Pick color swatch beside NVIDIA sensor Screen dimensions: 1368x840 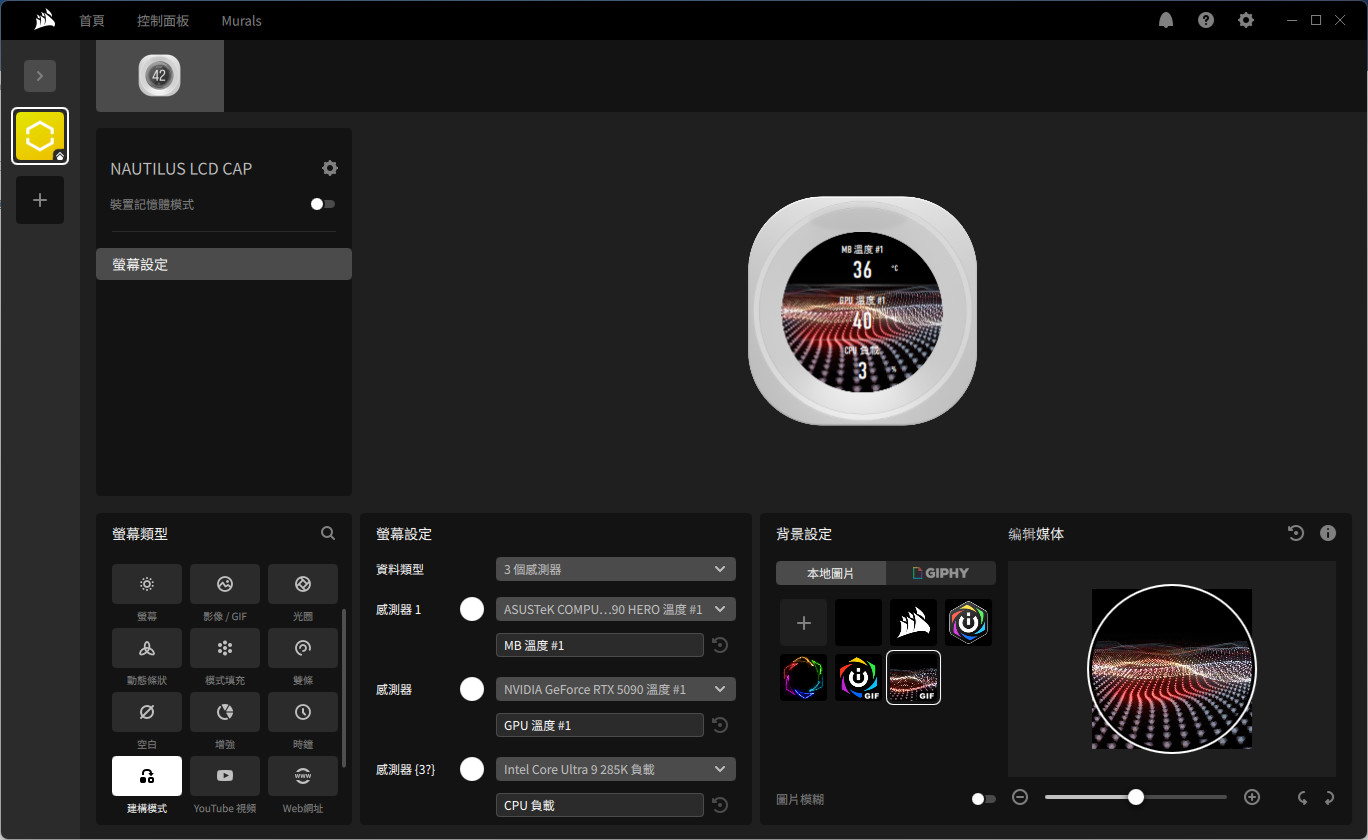472,689
